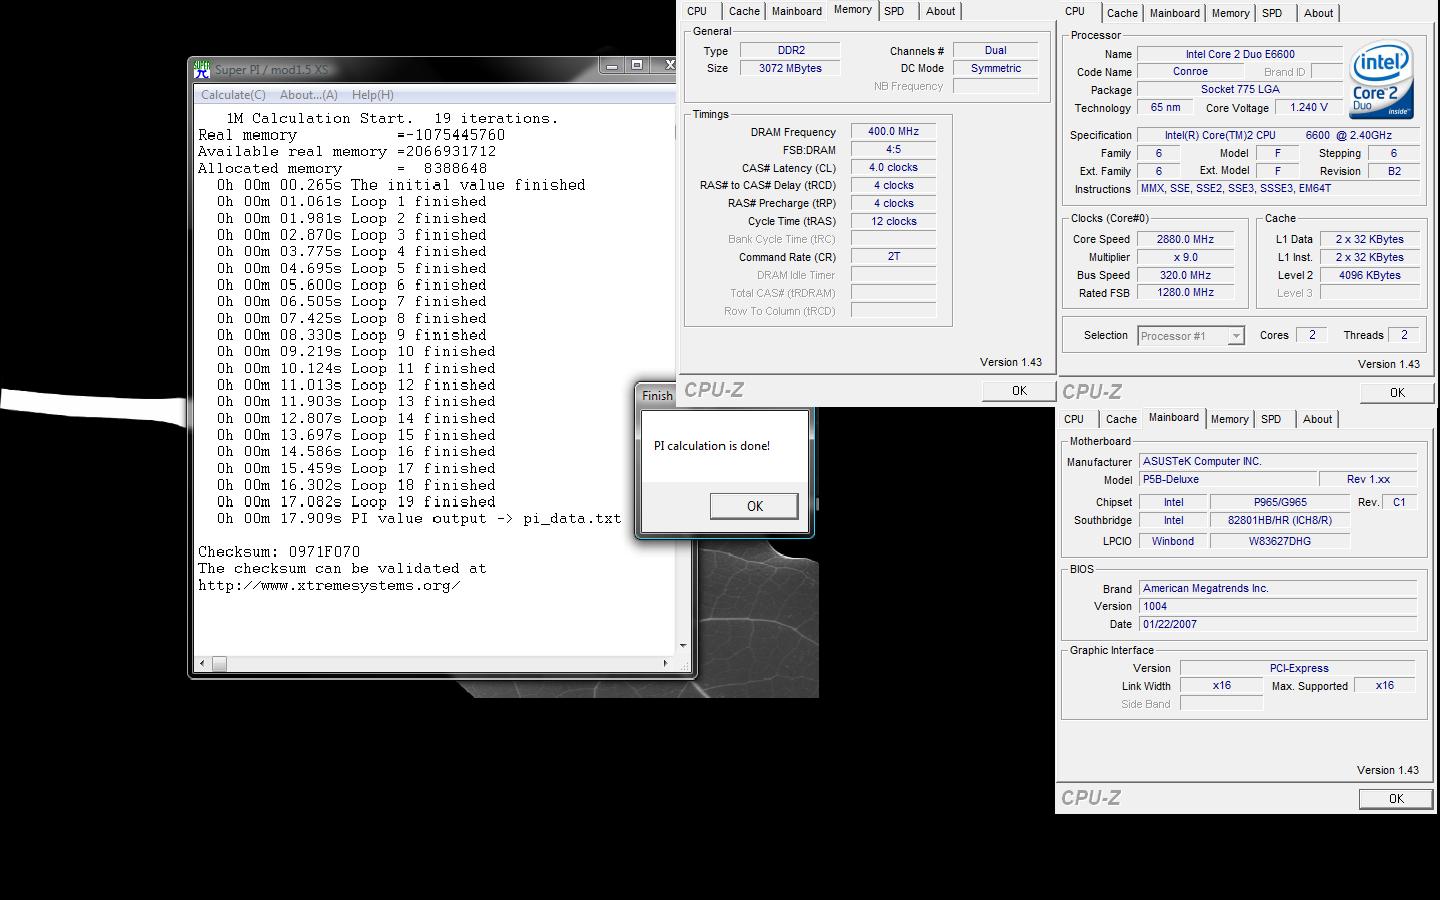Viewport: 1440px width, 900px height.
Task: Open the Calculate(C) menu in Super PI
Action: [233, 95]
